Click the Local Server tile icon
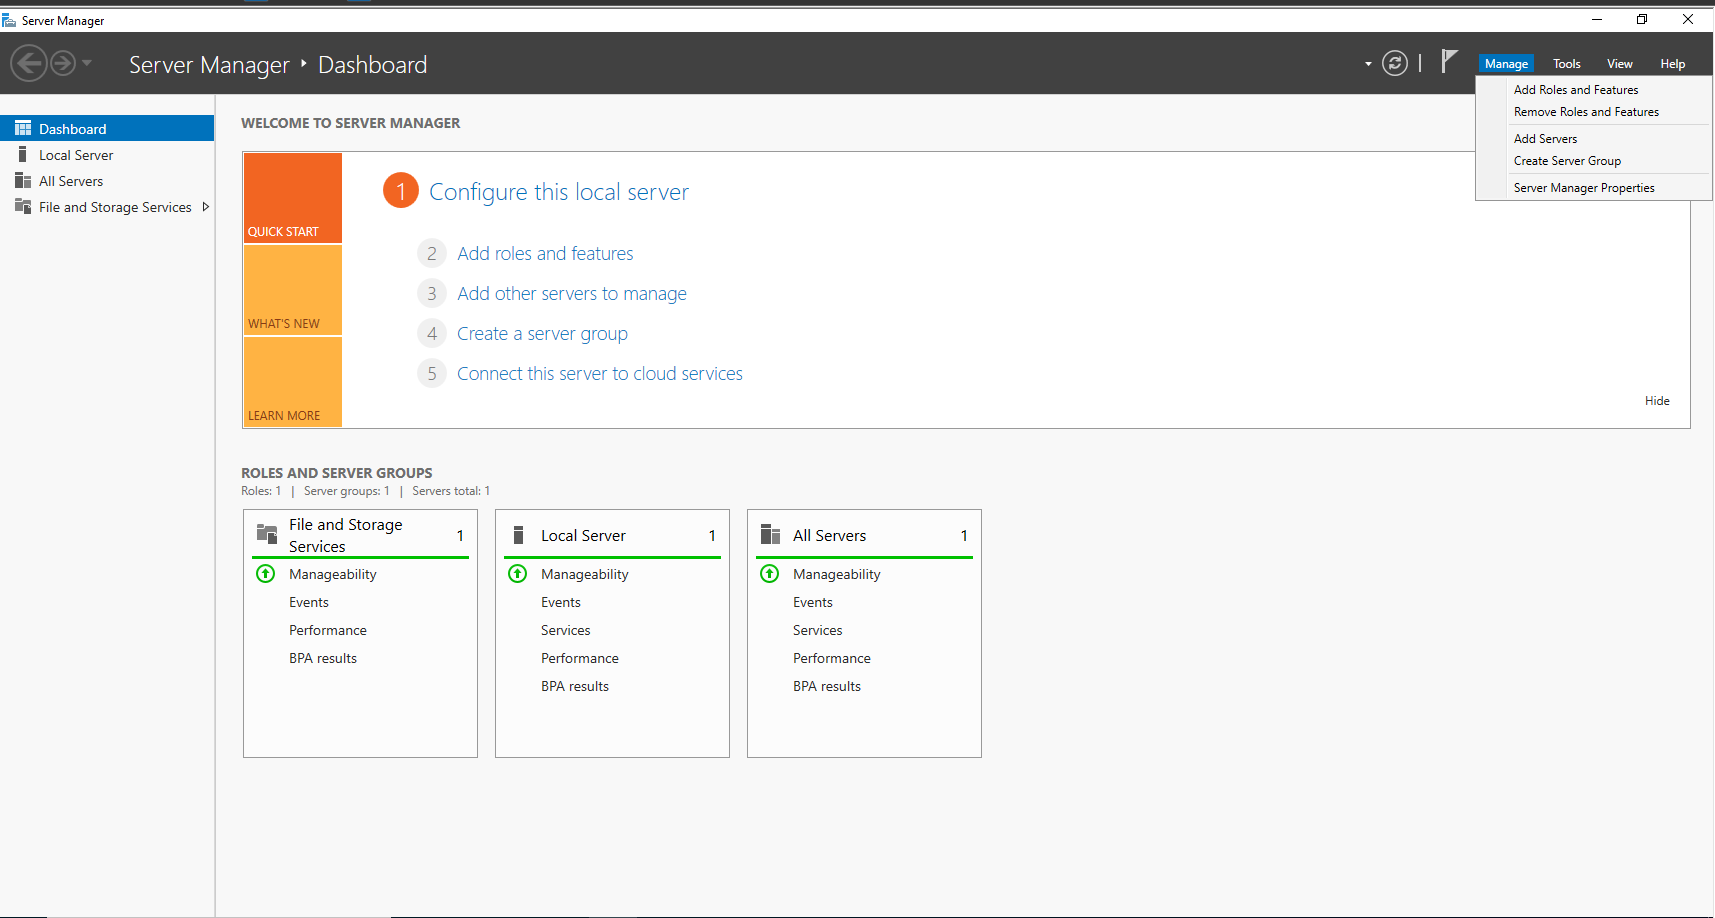The height and width of the screenshot is (918, 1715). (x=518, y=535)
